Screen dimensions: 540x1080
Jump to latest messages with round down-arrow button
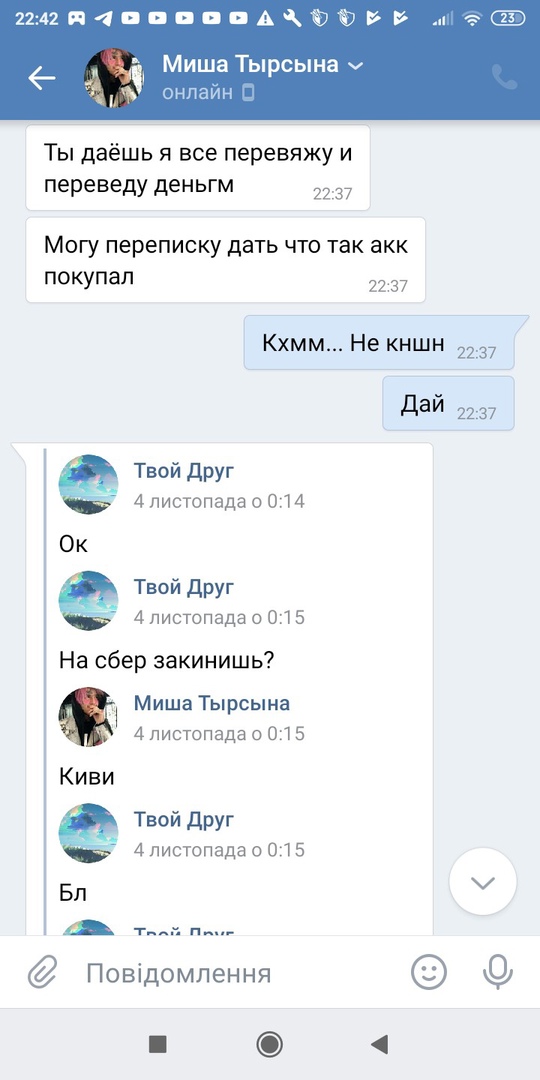click(x=483, y=882)
